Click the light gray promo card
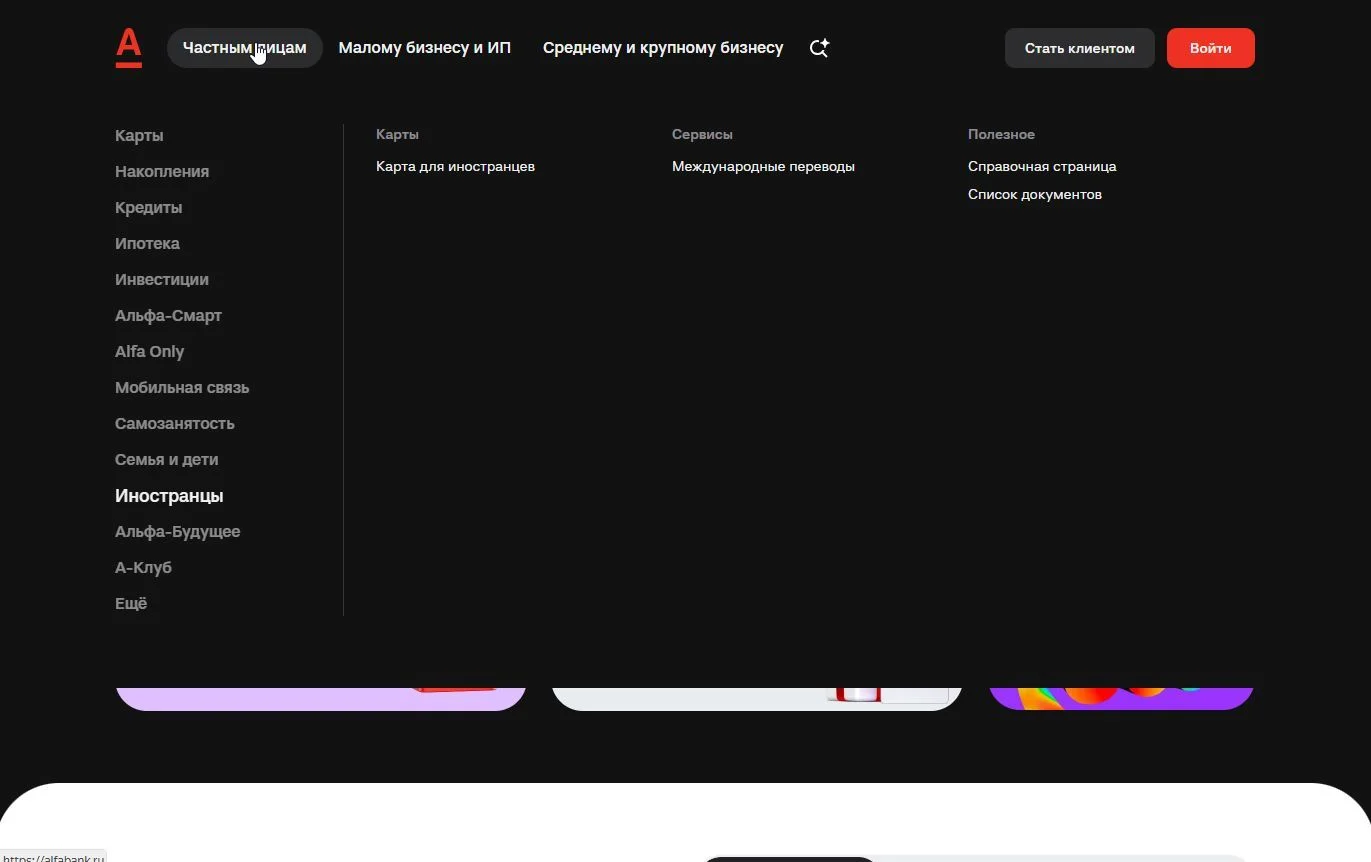This screenshot has width=1371, height=862. 757,699
